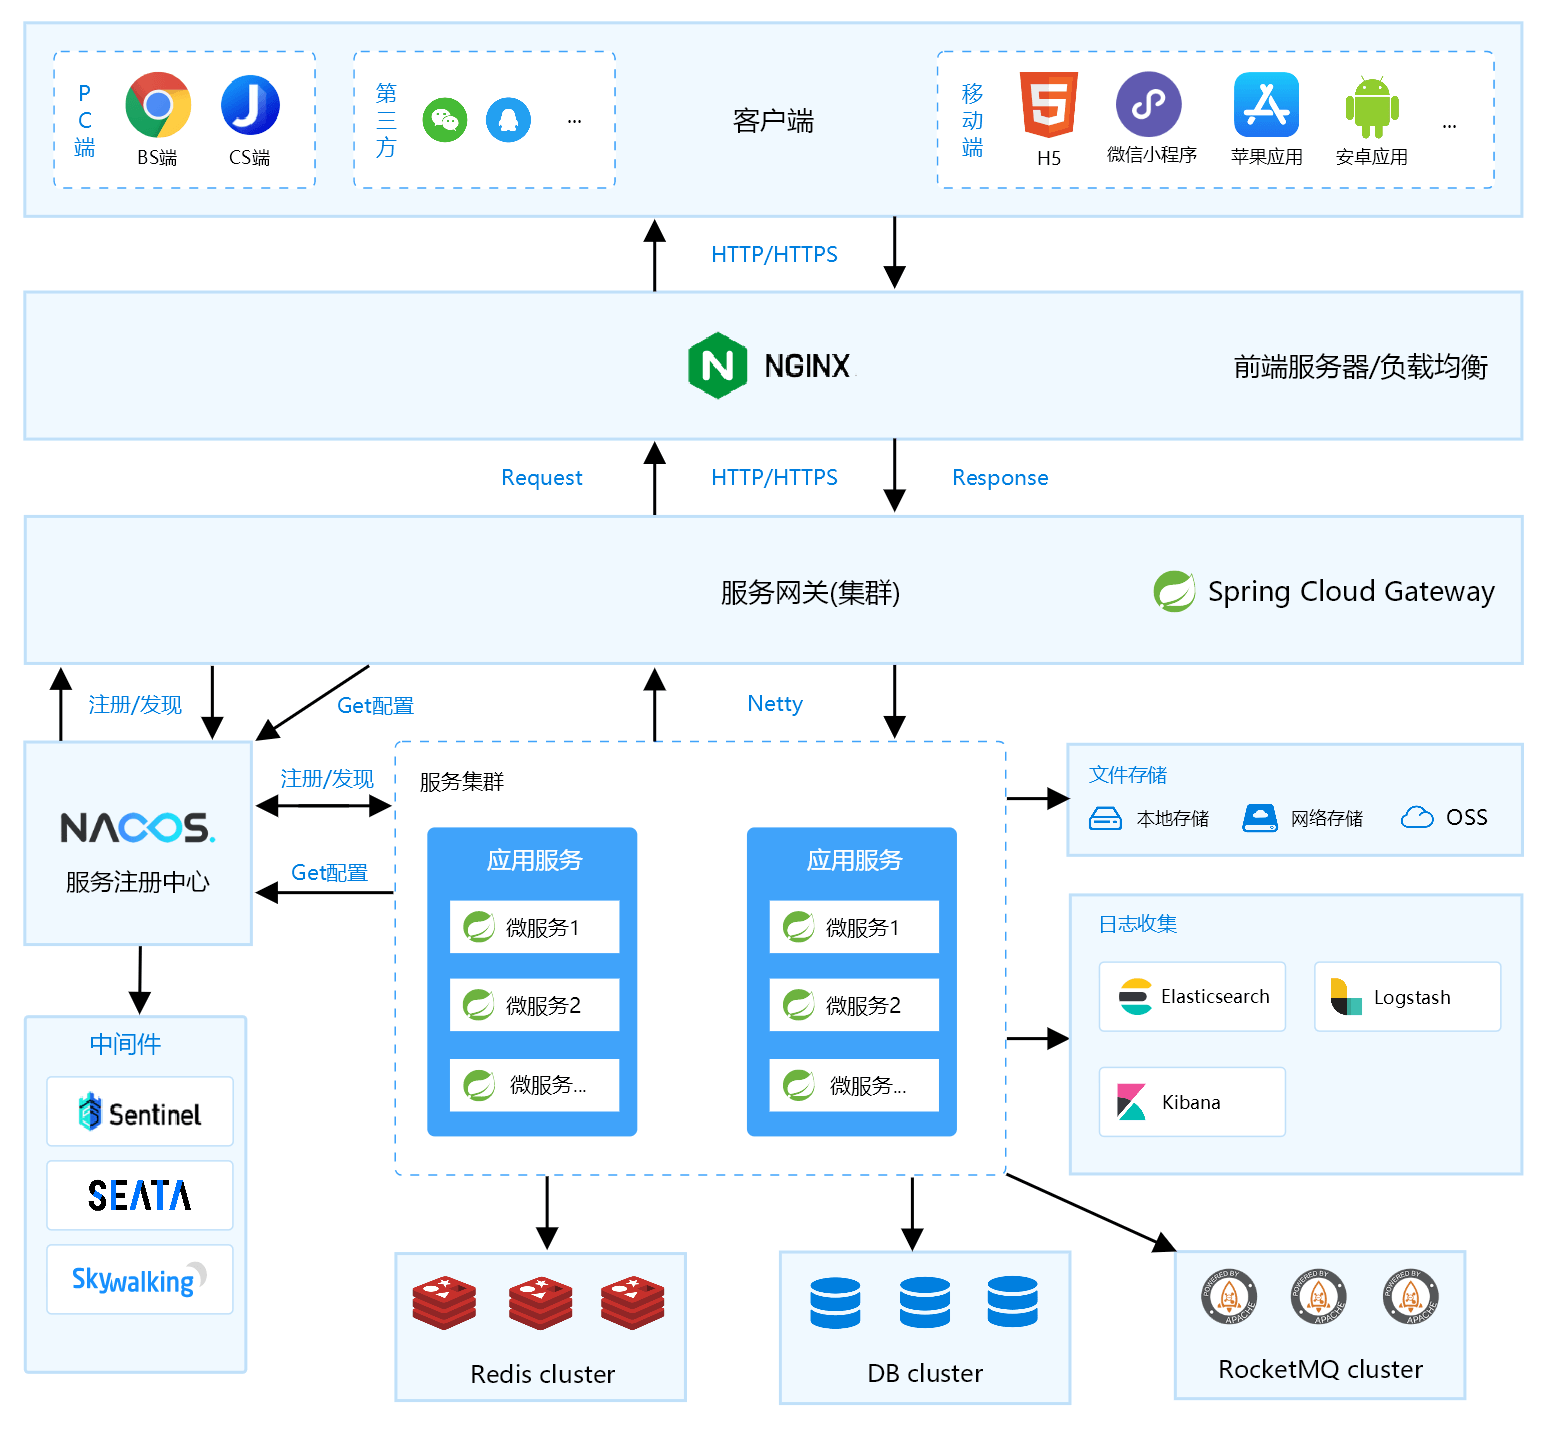Screen dimensions: 1546x1435
Task: Click the Chrome BS端 icon
Action: pos(158,105)
